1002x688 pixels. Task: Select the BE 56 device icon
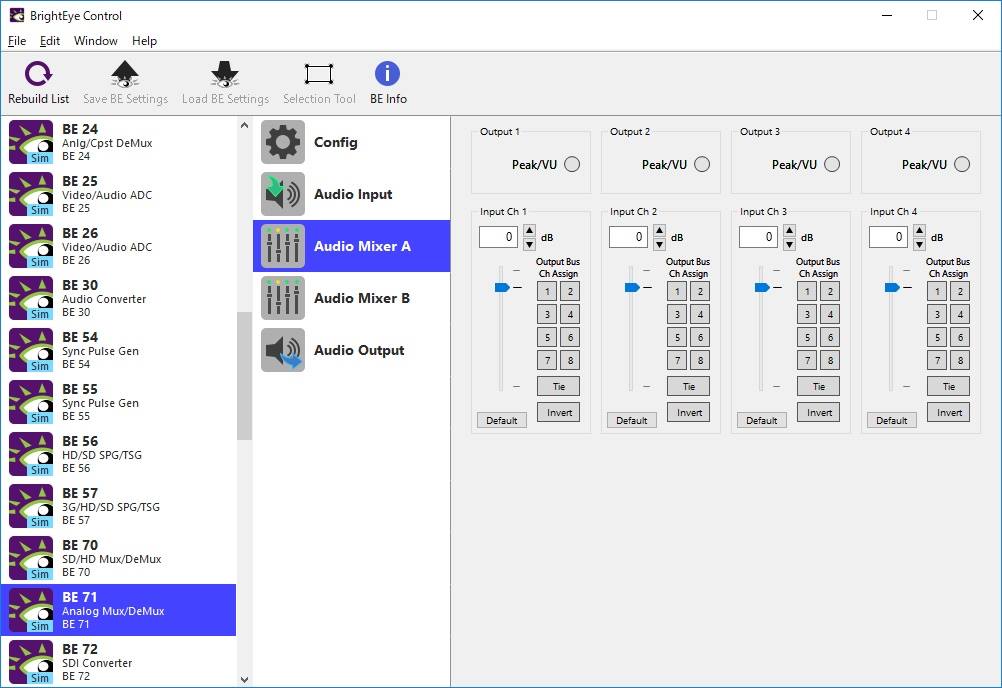tap(31, 454)
